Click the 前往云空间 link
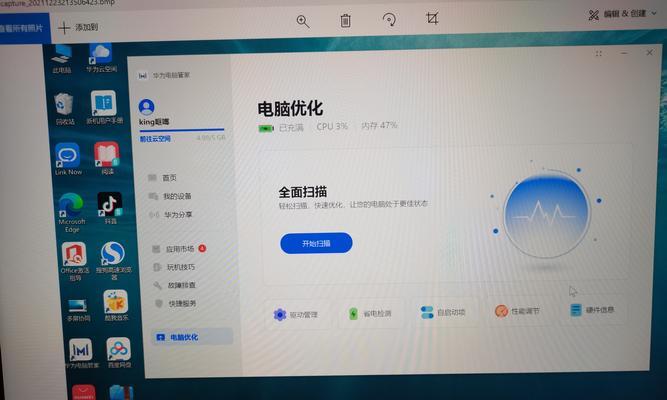This screenshot has height=400, width=667. coord(155,139)
